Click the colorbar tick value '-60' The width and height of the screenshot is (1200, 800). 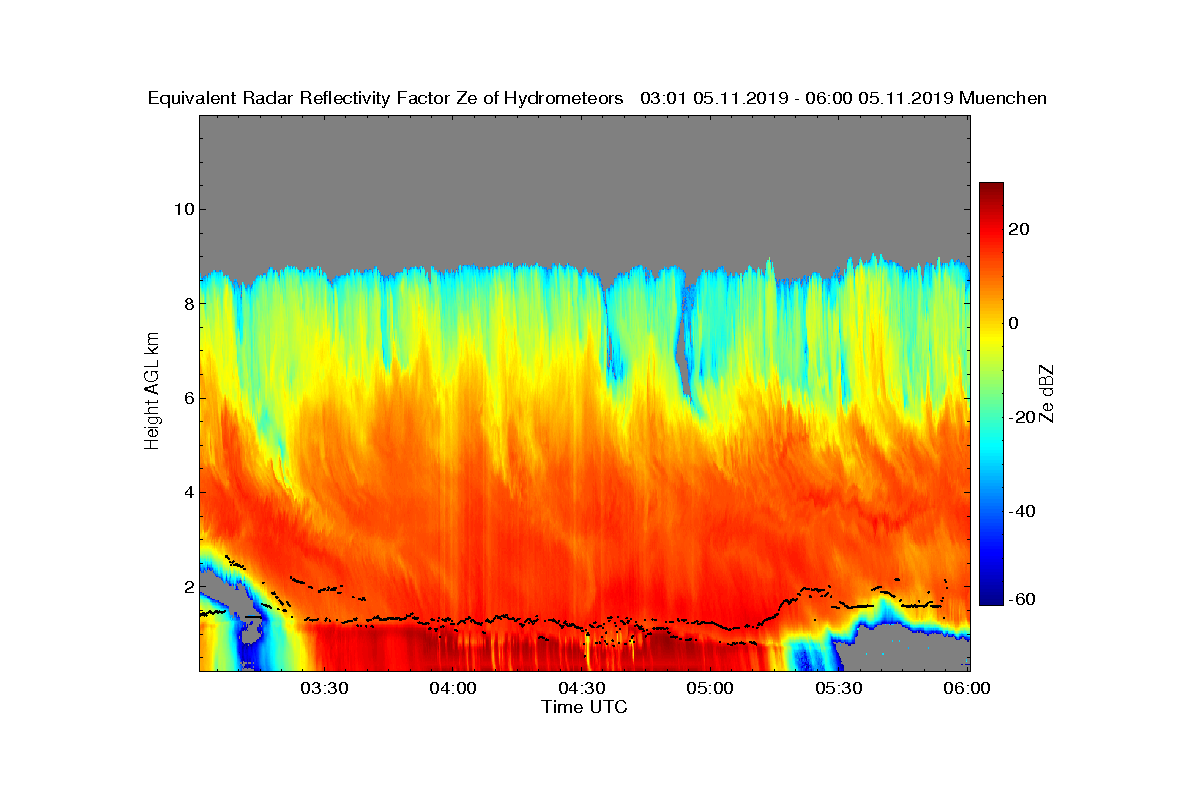(x=1020, y=599)
